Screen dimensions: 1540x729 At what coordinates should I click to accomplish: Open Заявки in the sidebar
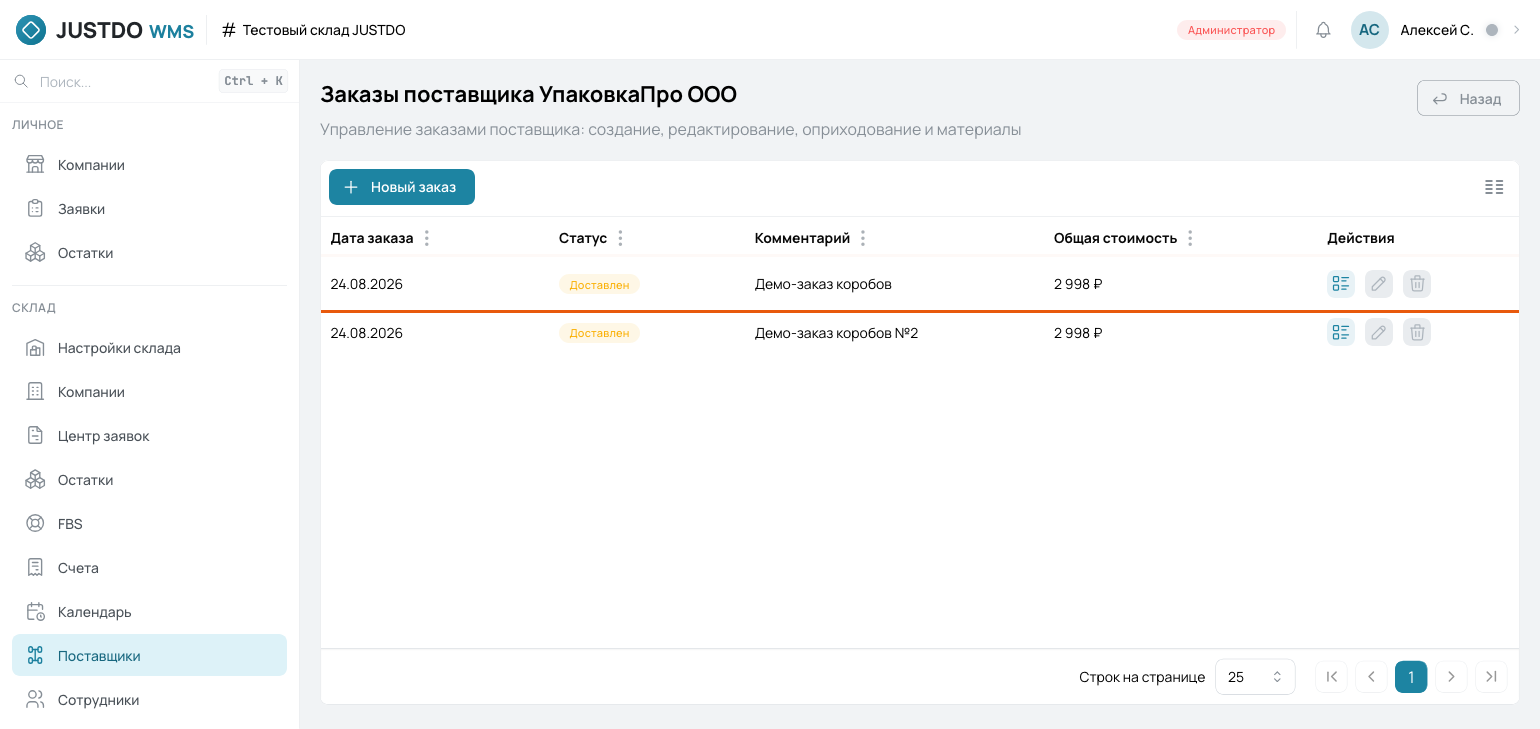[150, 209]
